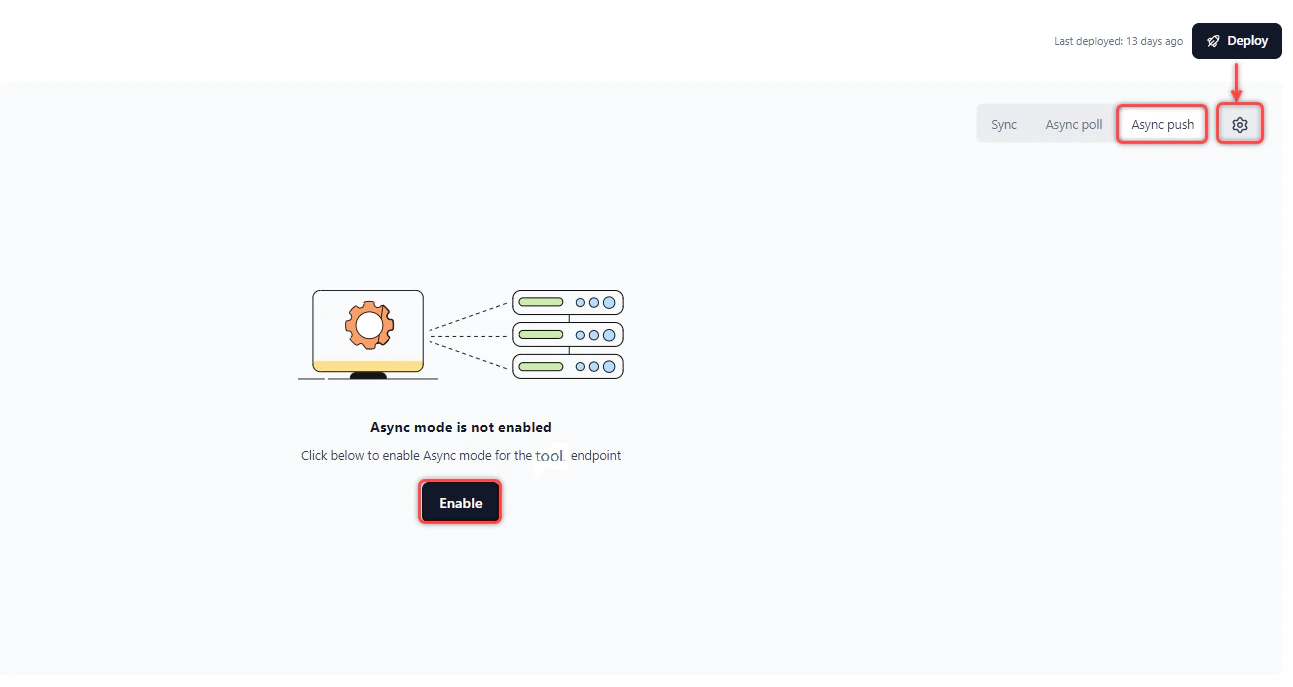Click the tool endpoint label in the description
1293x687 pixels.
pyautogui.click(x=550, y=456)
